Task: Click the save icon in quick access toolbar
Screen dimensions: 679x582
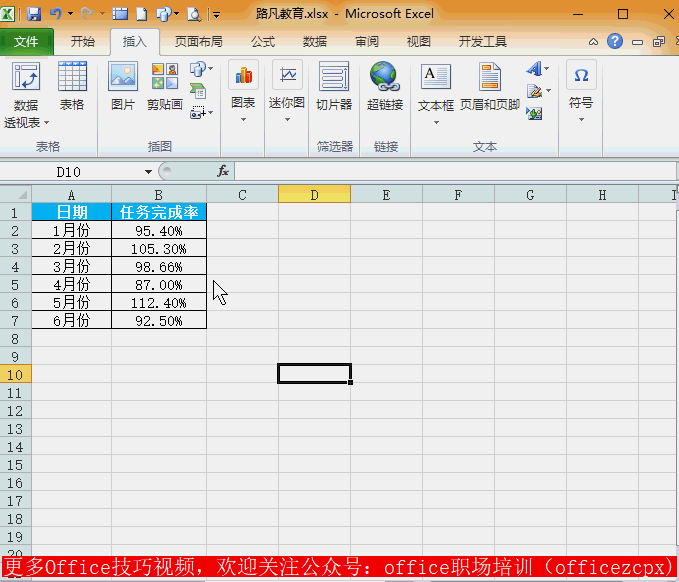Action: 34,14
